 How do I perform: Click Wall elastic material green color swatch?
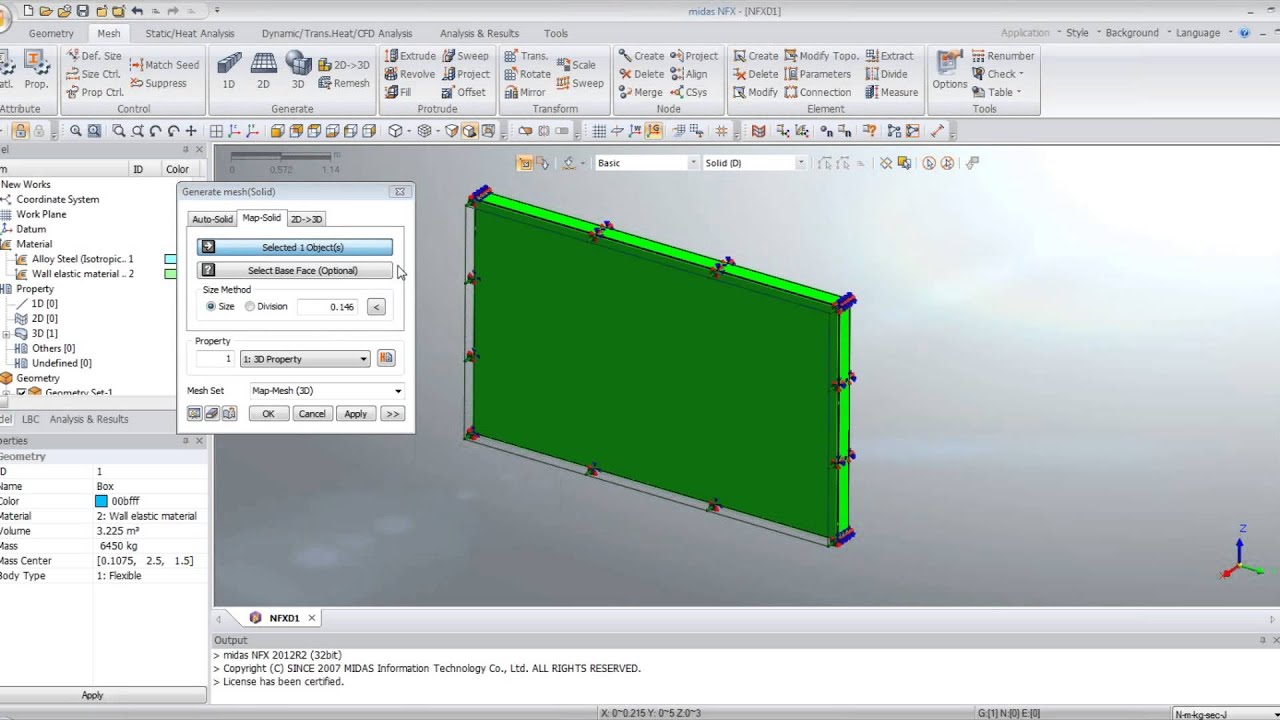coord(171,274)
